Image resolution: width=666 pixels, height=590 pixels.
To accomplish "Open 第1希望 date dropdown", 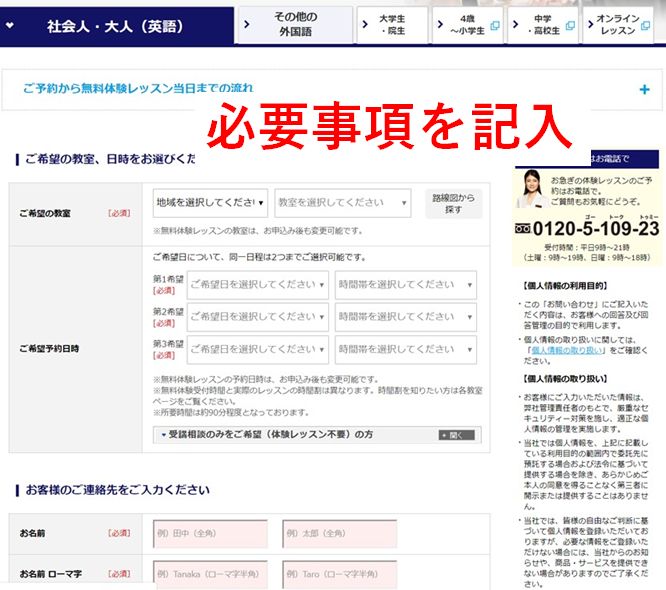I will click(257, 285).
